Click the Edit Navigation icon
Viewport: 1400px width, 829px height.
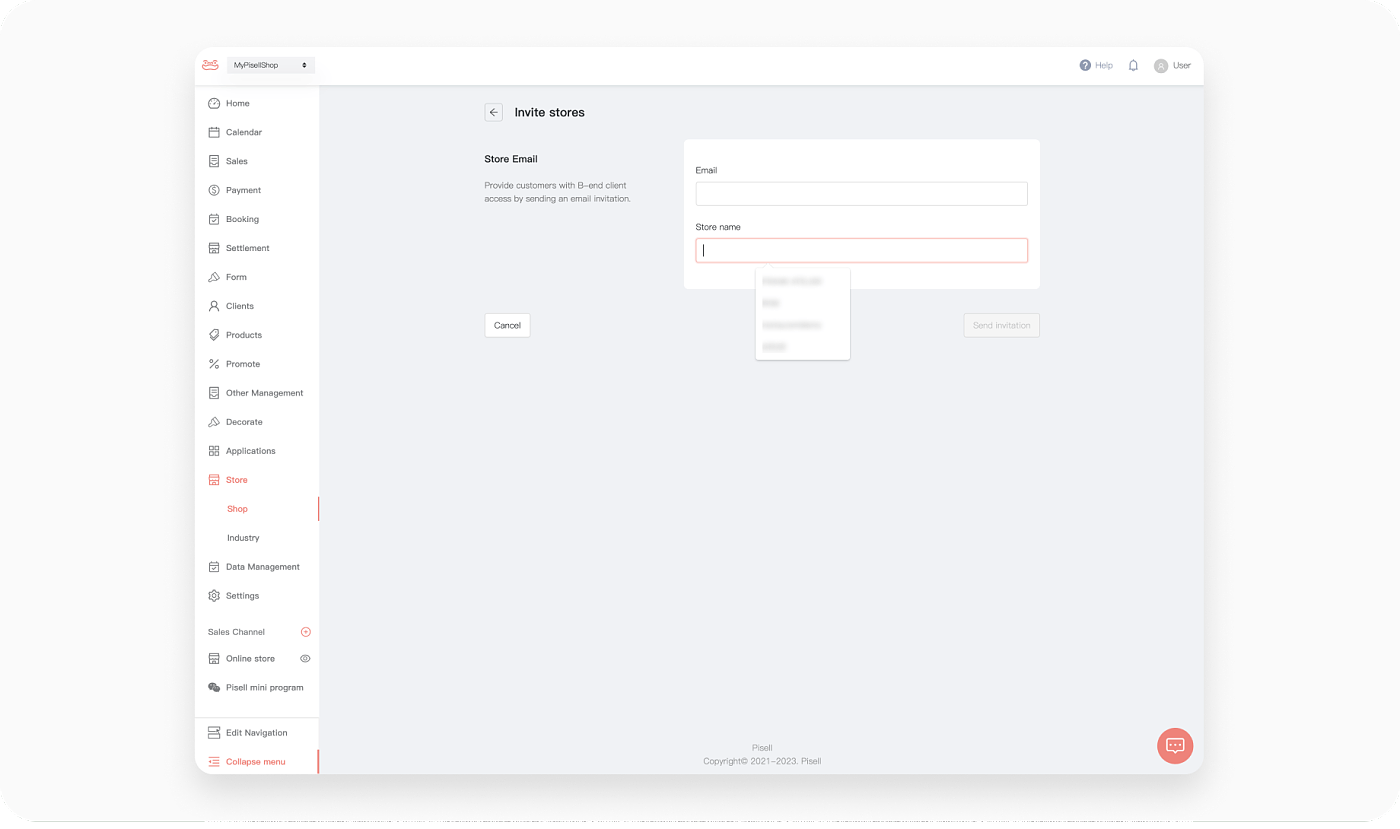[x=214, y=733]
